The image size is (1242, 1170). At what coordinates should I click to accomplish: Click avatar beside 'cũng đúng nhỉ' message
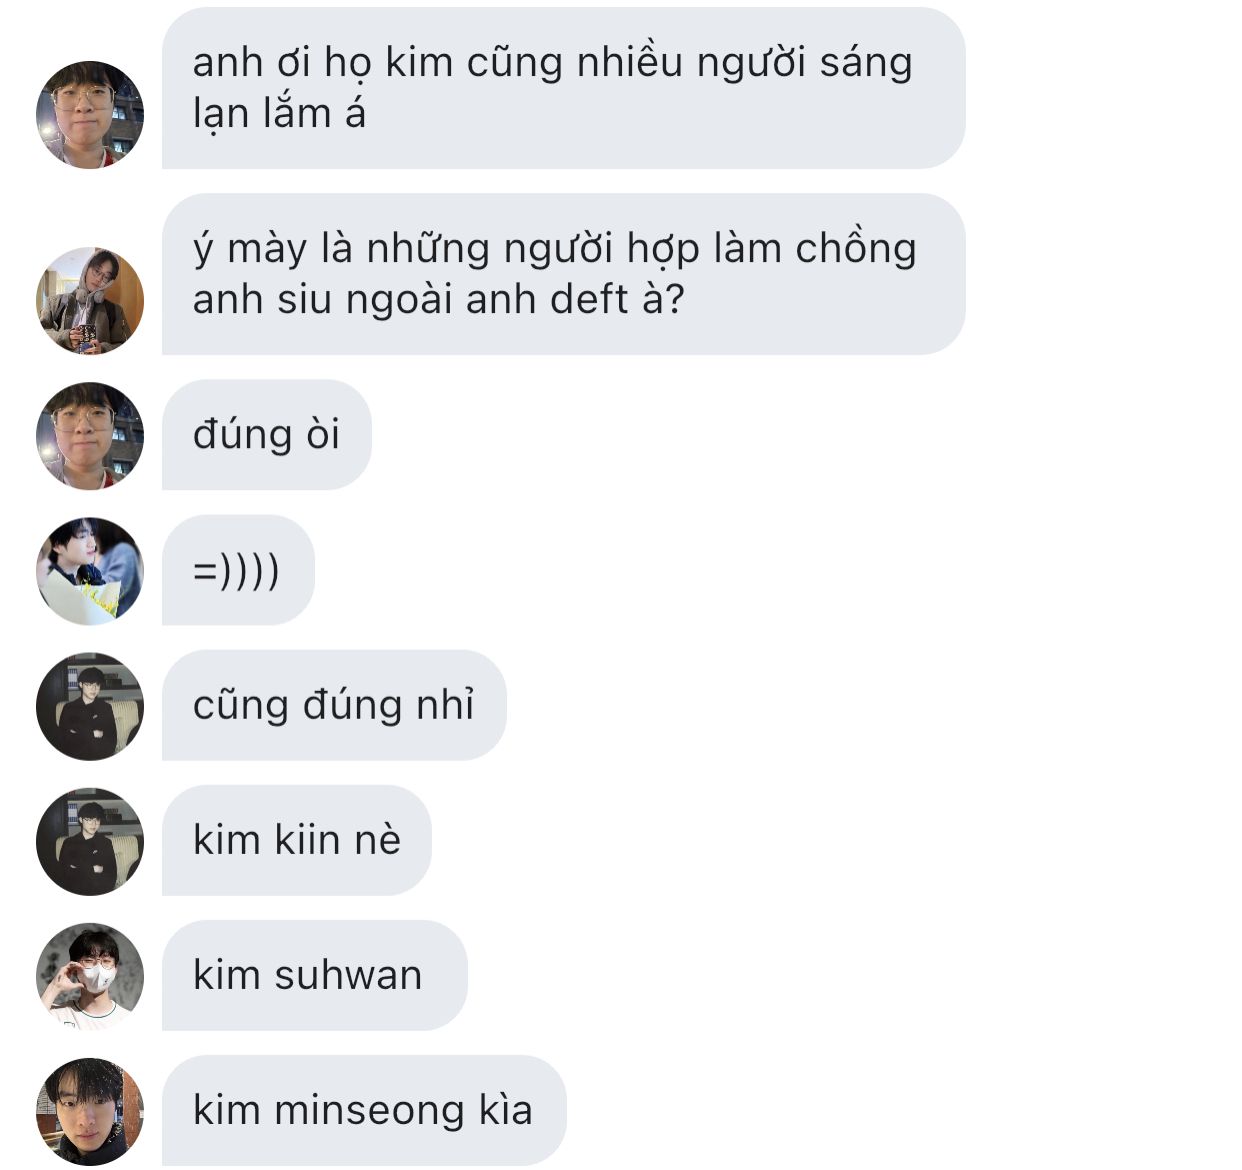point(90,706)
